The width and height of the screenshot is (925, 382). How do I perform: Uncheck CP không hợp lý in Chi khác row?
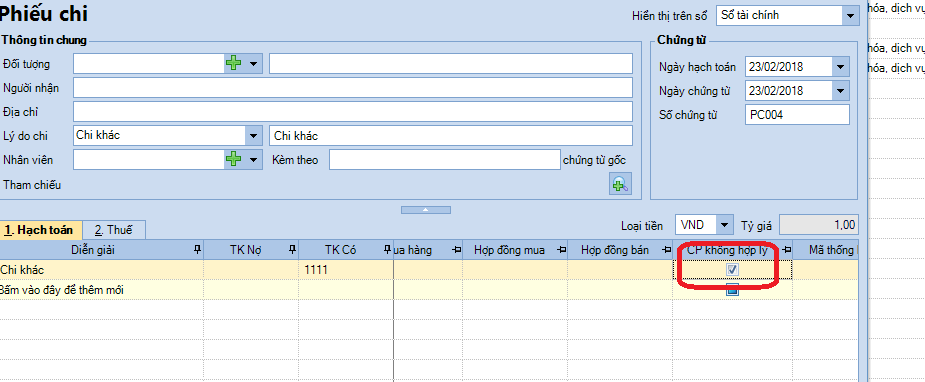733,269
